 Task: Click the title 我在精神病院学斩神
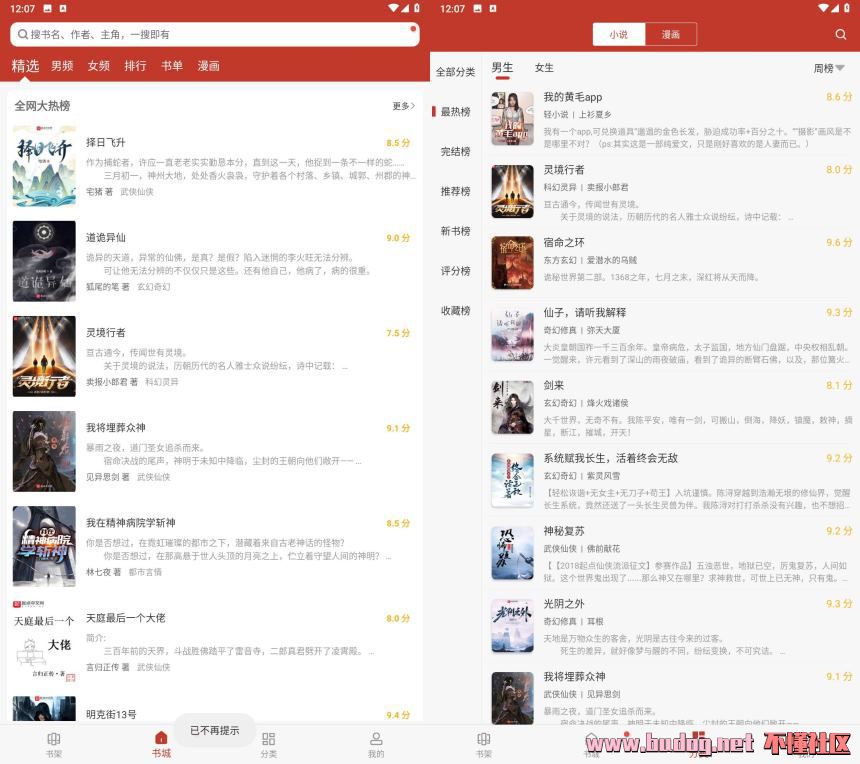coord(131,523)
